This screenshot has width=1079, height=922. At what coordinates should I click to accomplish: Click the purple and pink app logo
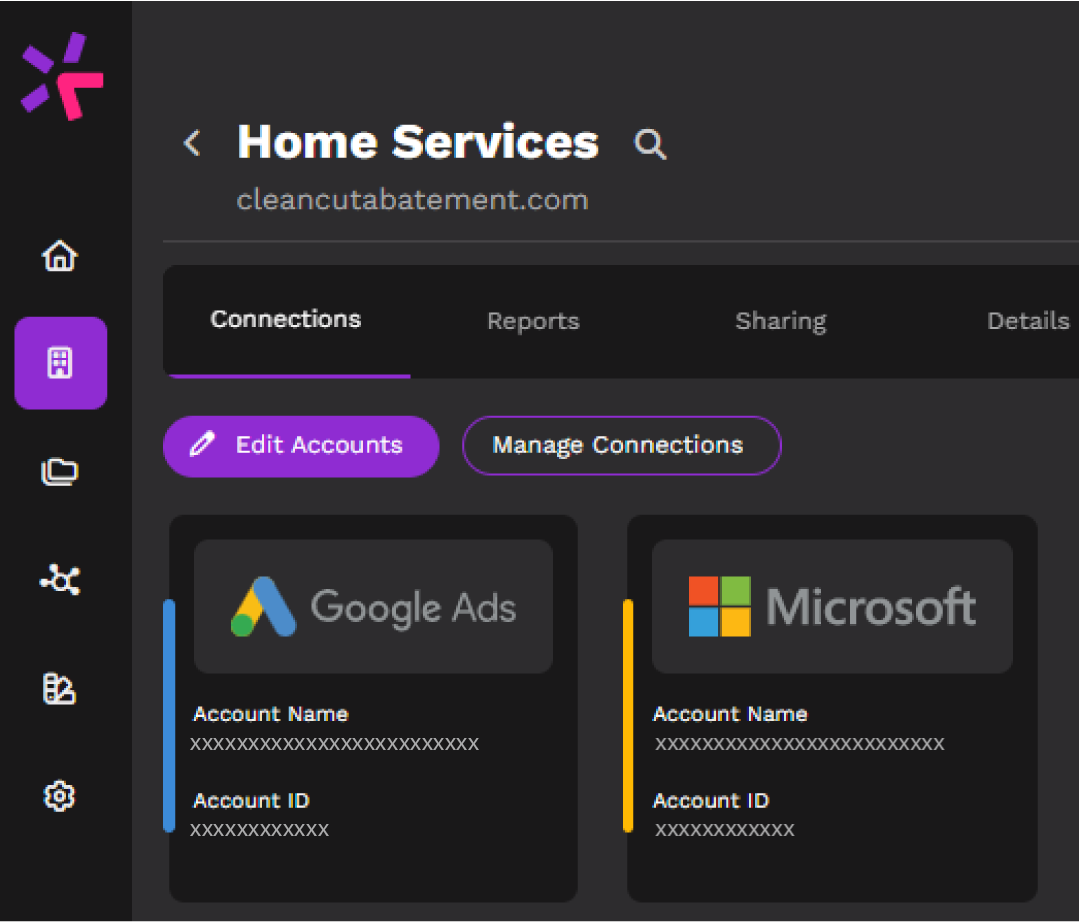(x=62, y=76)
